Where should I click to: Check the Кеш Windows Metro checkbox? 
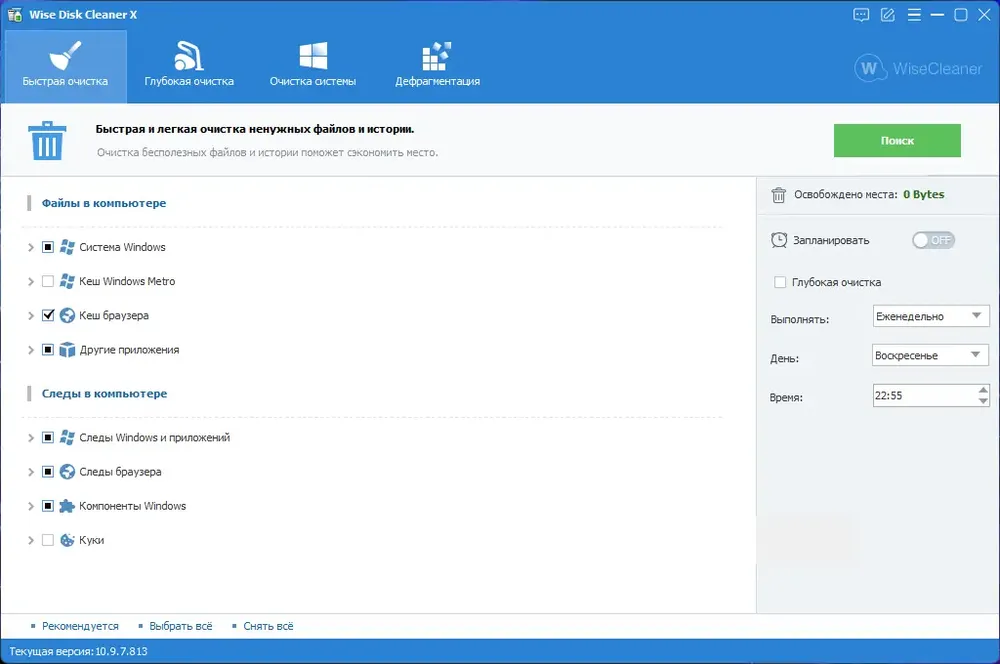click(x=48, y=281)
